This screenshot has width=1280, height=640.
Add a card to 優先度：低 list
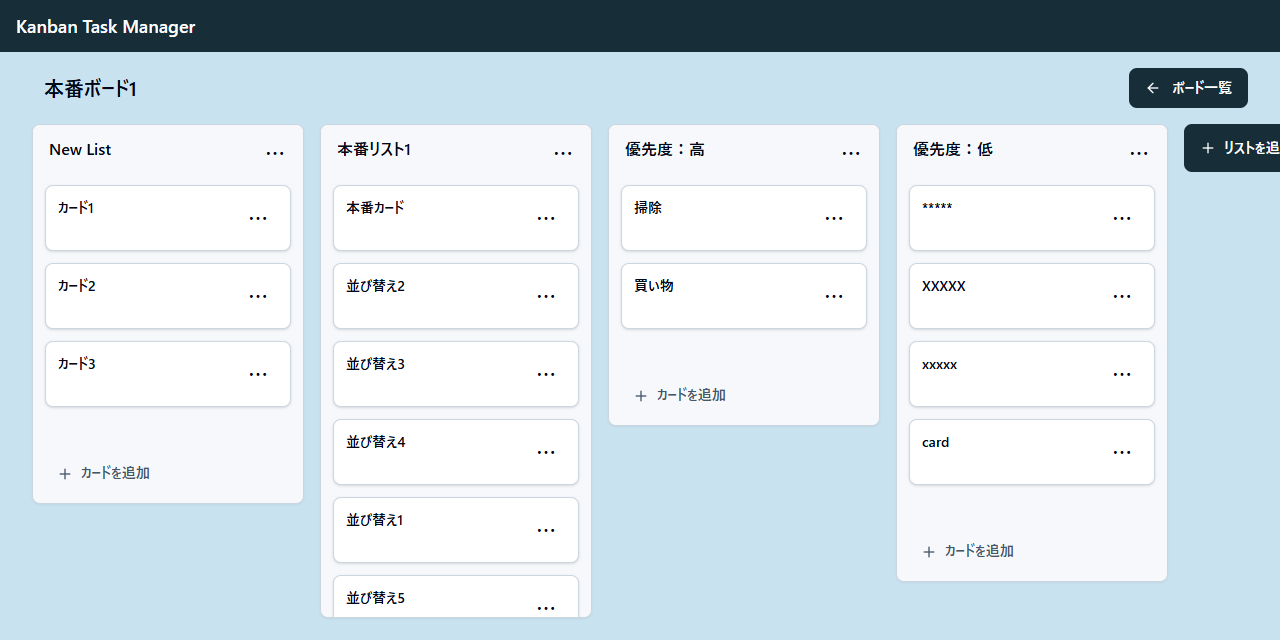point(968,551)
